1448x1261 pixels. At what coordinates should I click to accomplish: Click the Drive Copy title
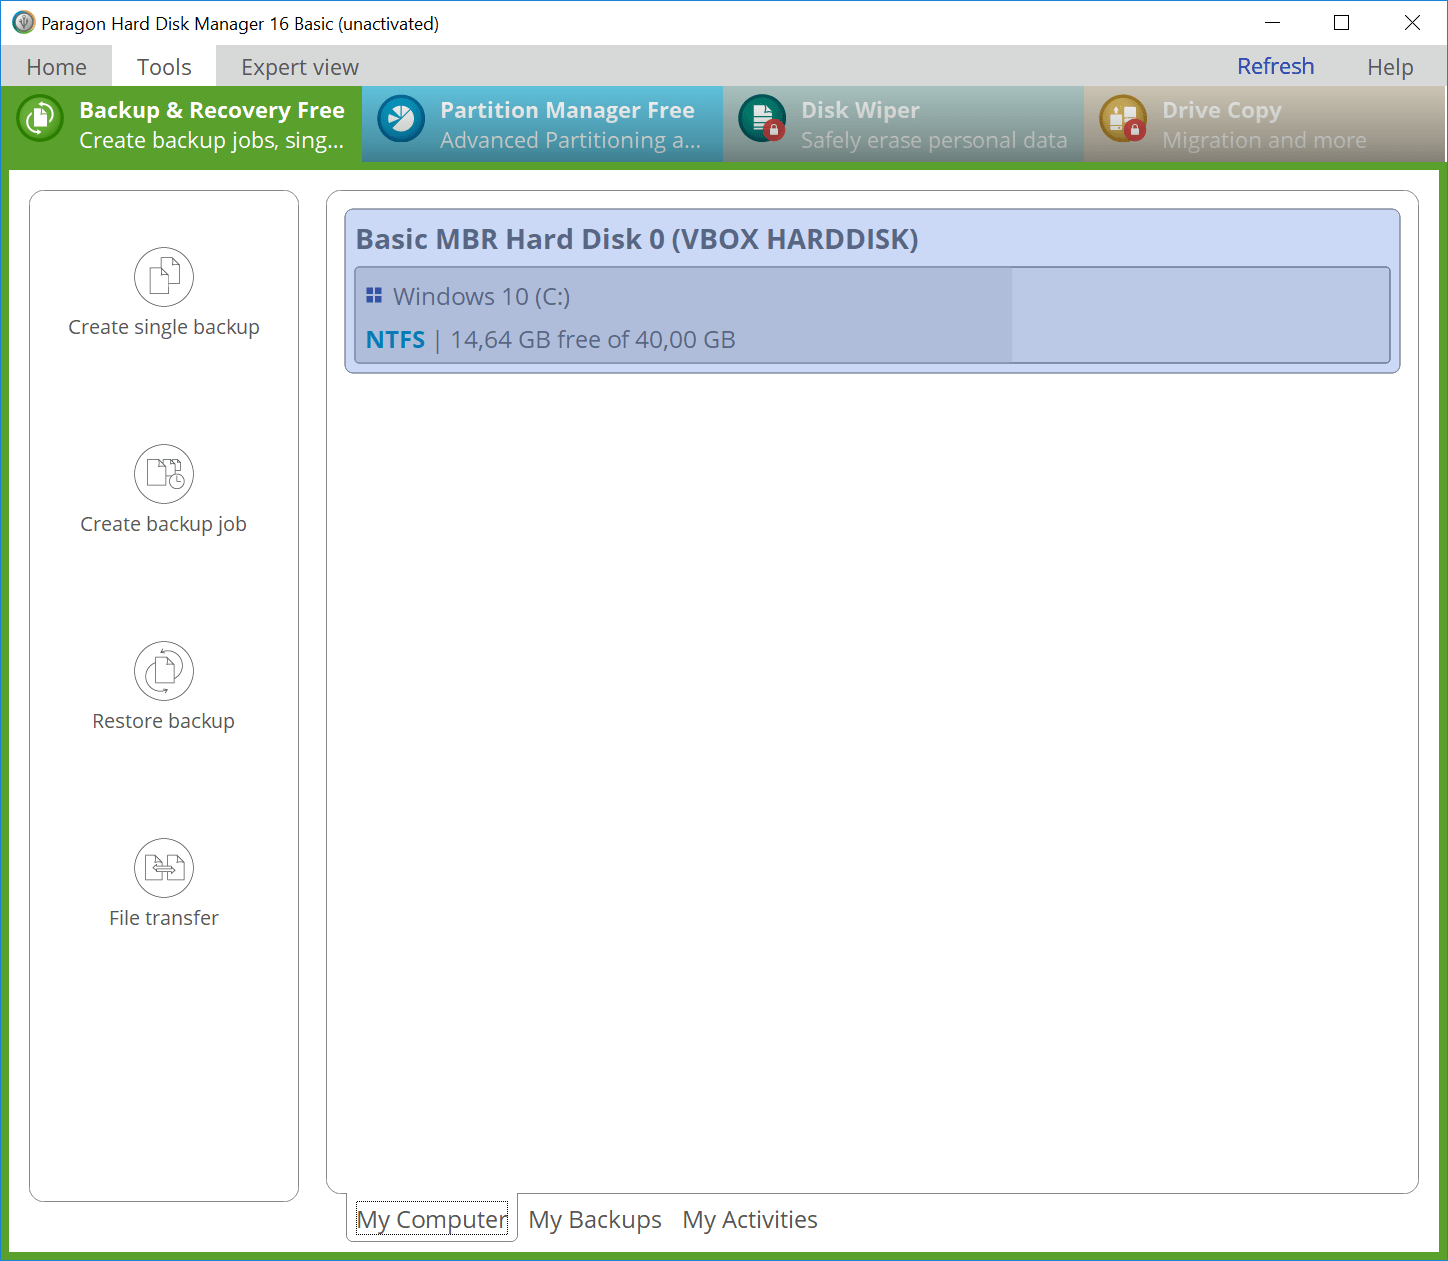click(x=1221, y=110)
